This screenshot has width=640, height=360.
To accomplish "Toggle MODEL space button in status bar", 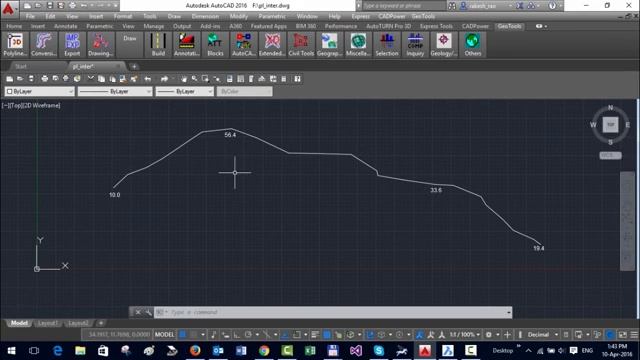I will point(164,335).
